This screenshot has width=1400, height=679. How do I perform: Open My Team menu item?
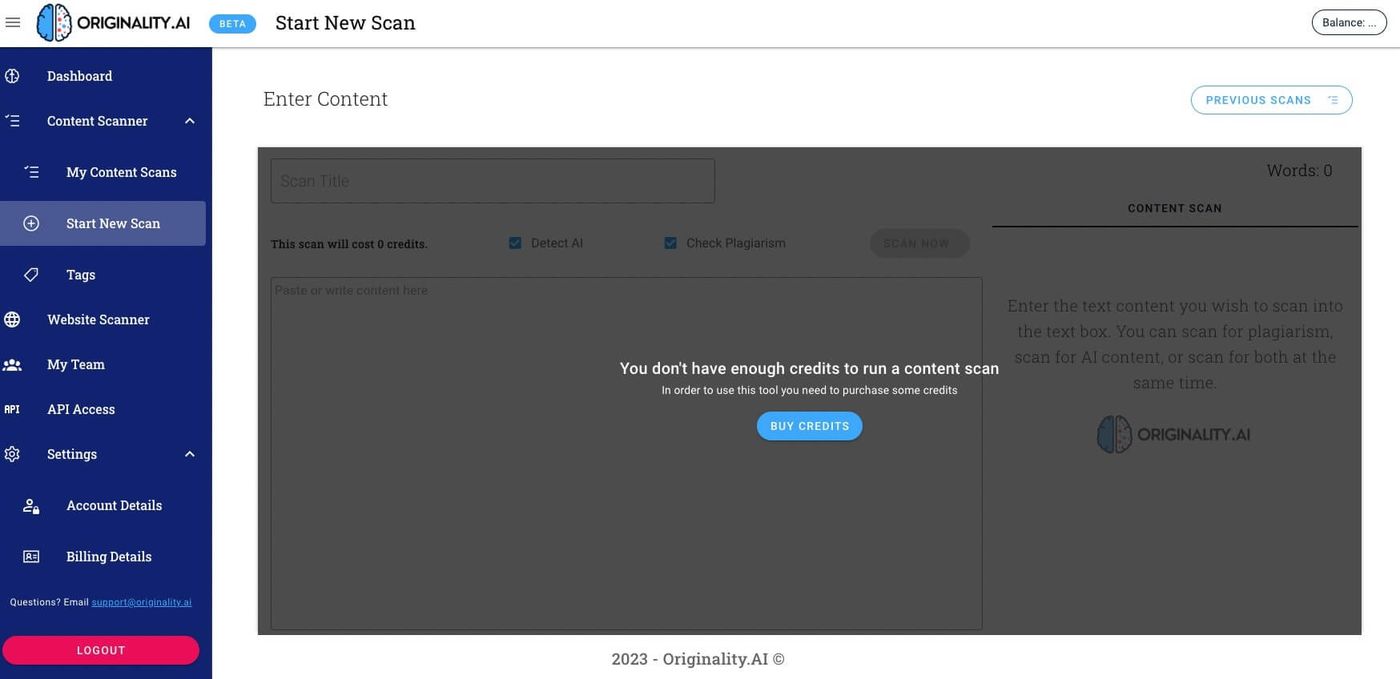[x=76, y=364]
